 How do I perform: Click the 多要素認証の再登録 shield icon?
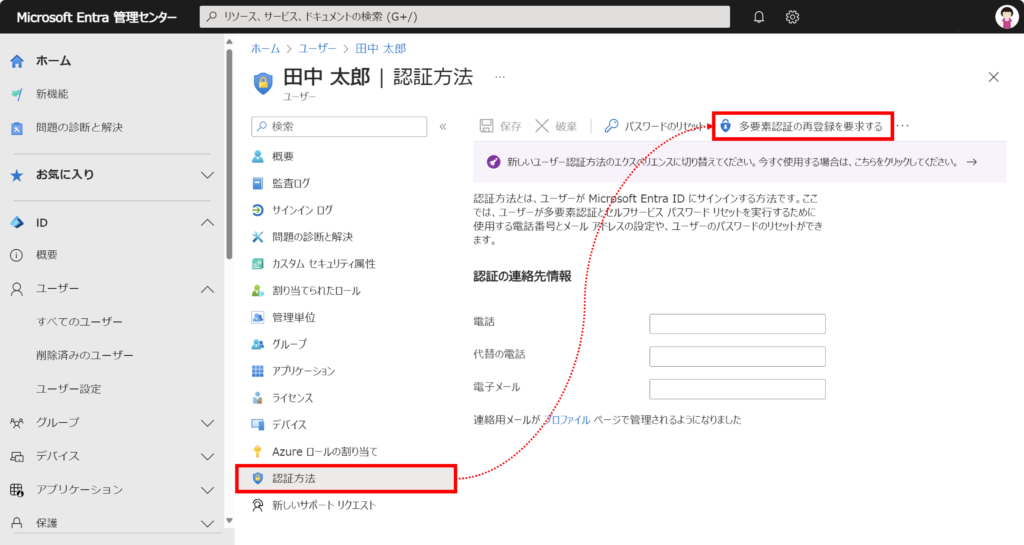[726, 126]
